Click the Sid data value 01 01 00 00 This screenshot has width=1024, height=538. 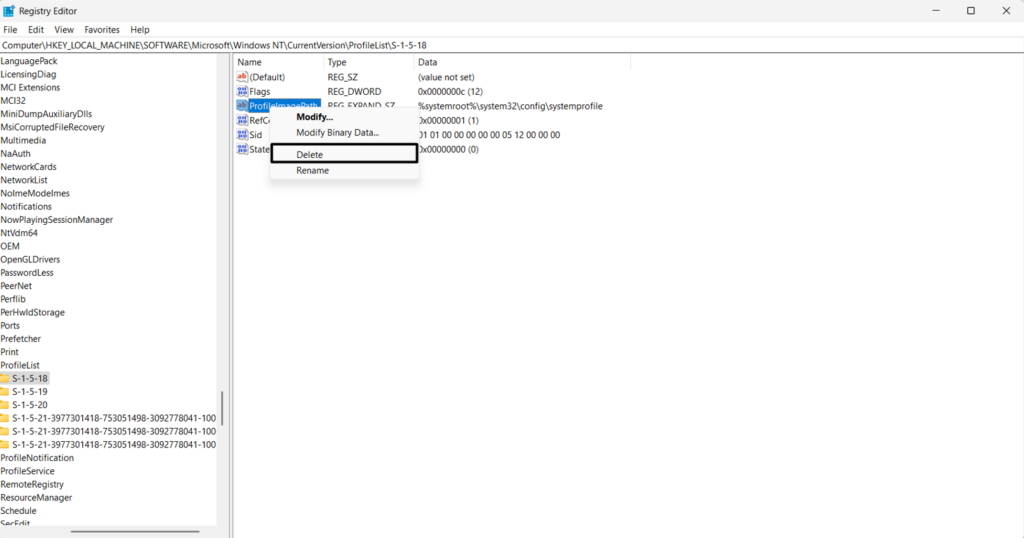(489, 134)
